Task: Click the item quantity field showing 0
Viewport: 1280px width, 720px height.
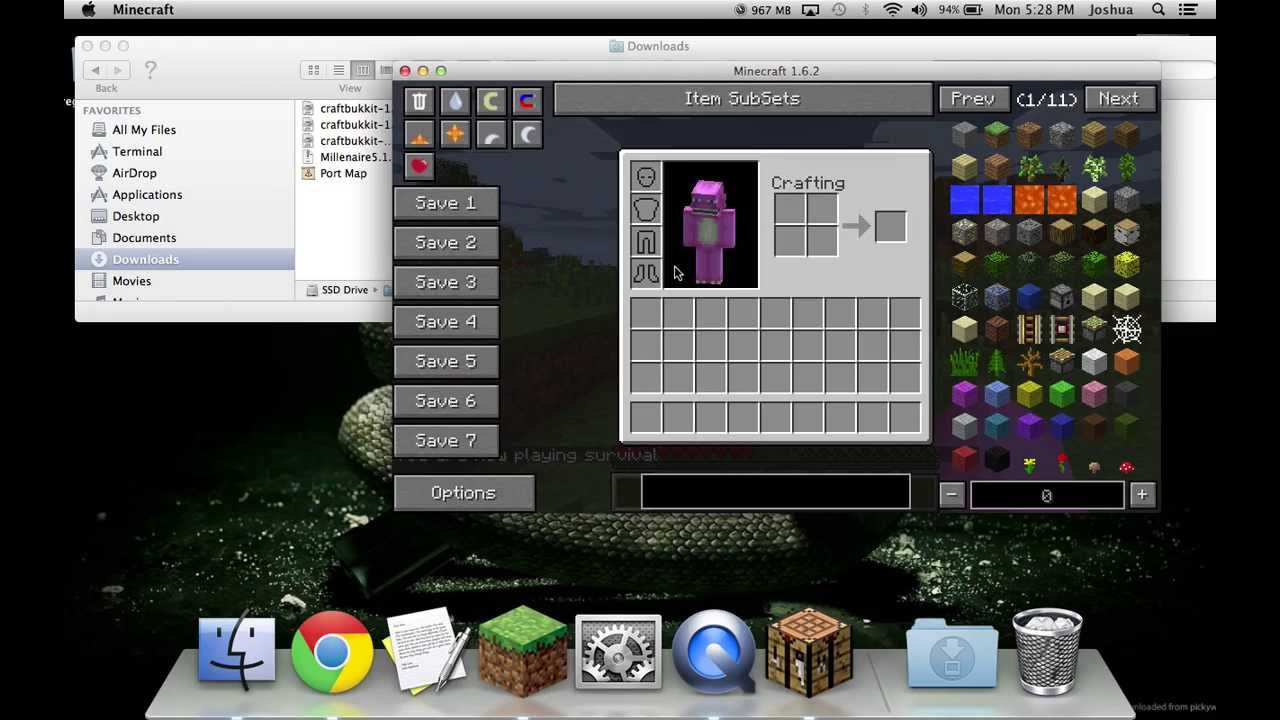Action: tap(1047, 495)
